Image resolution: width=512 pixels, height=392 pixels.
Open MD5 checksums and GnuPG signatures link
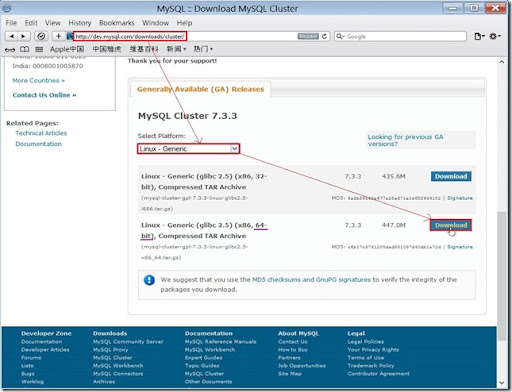coord(311,280)
